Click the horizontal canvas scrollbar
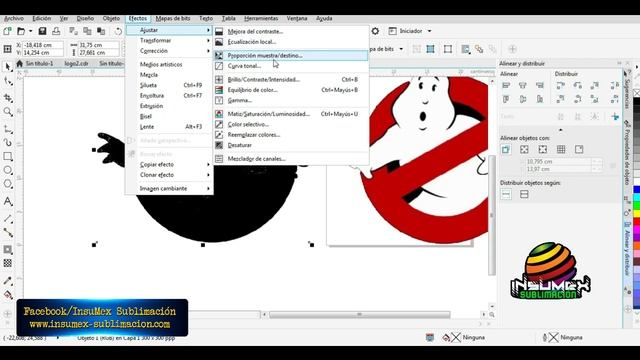Viewport: 640px width, 360px height. click(x=359, y=315)
